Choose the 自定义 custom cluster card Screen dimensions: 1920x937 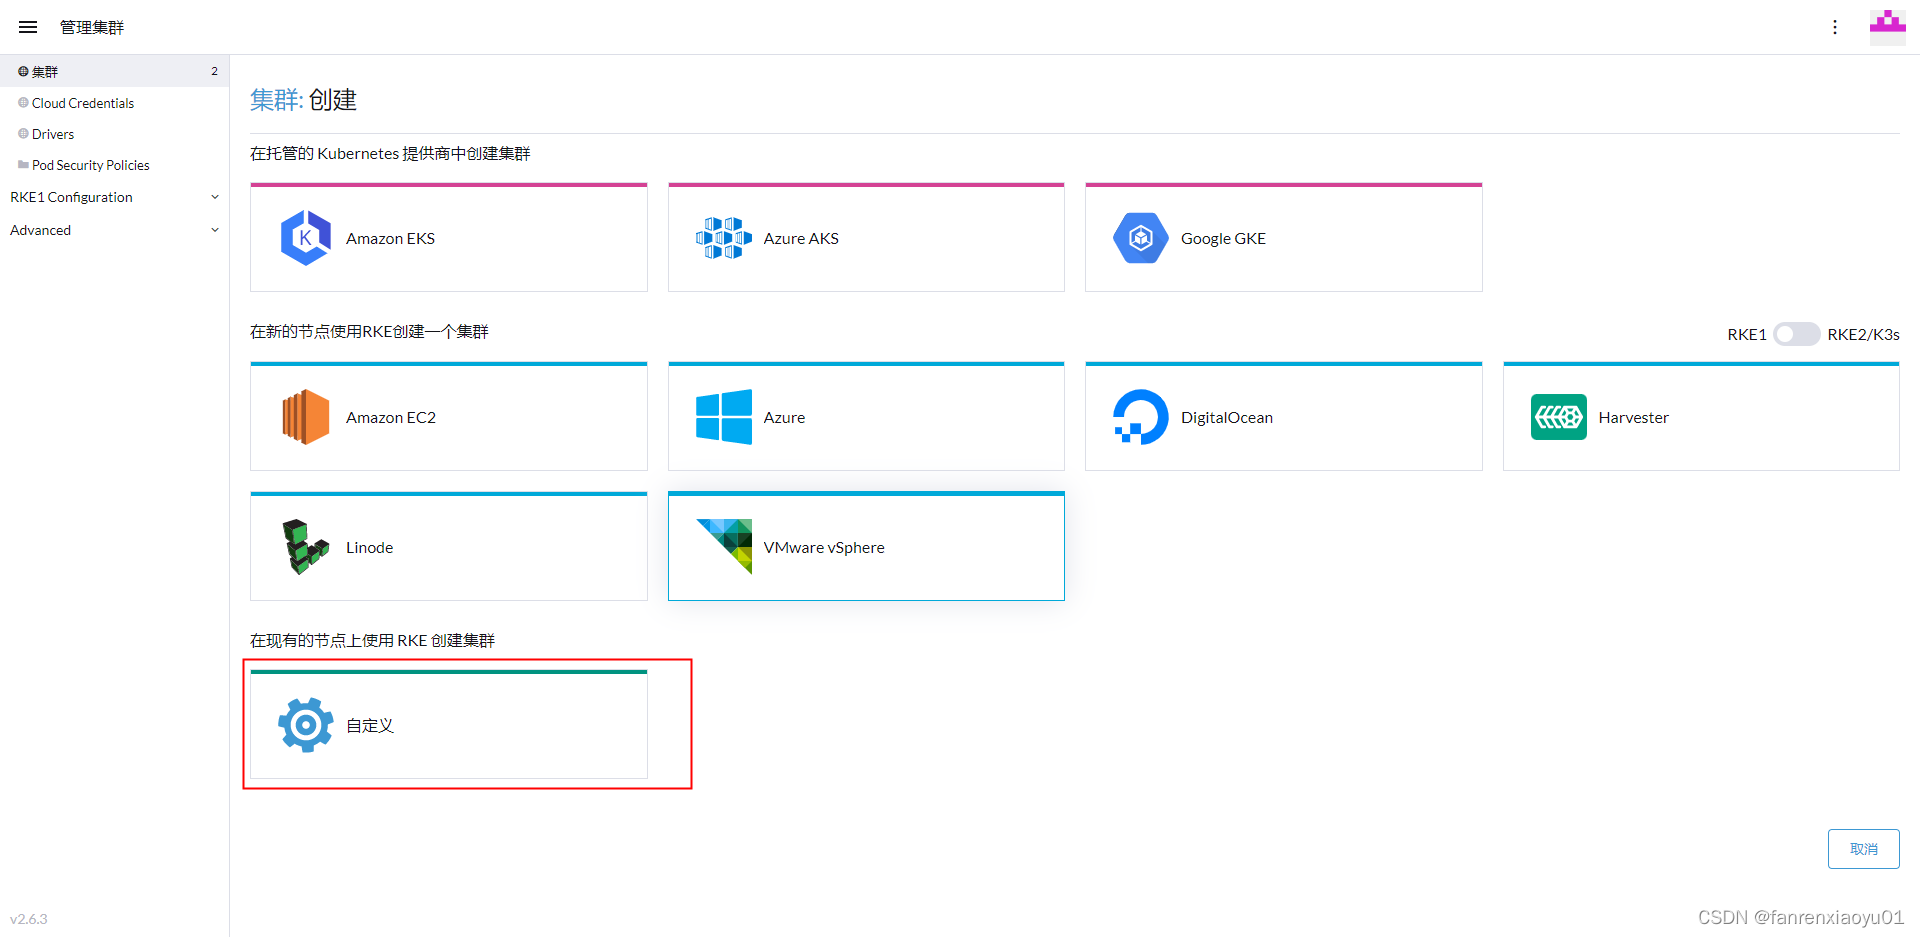(449, 725)
